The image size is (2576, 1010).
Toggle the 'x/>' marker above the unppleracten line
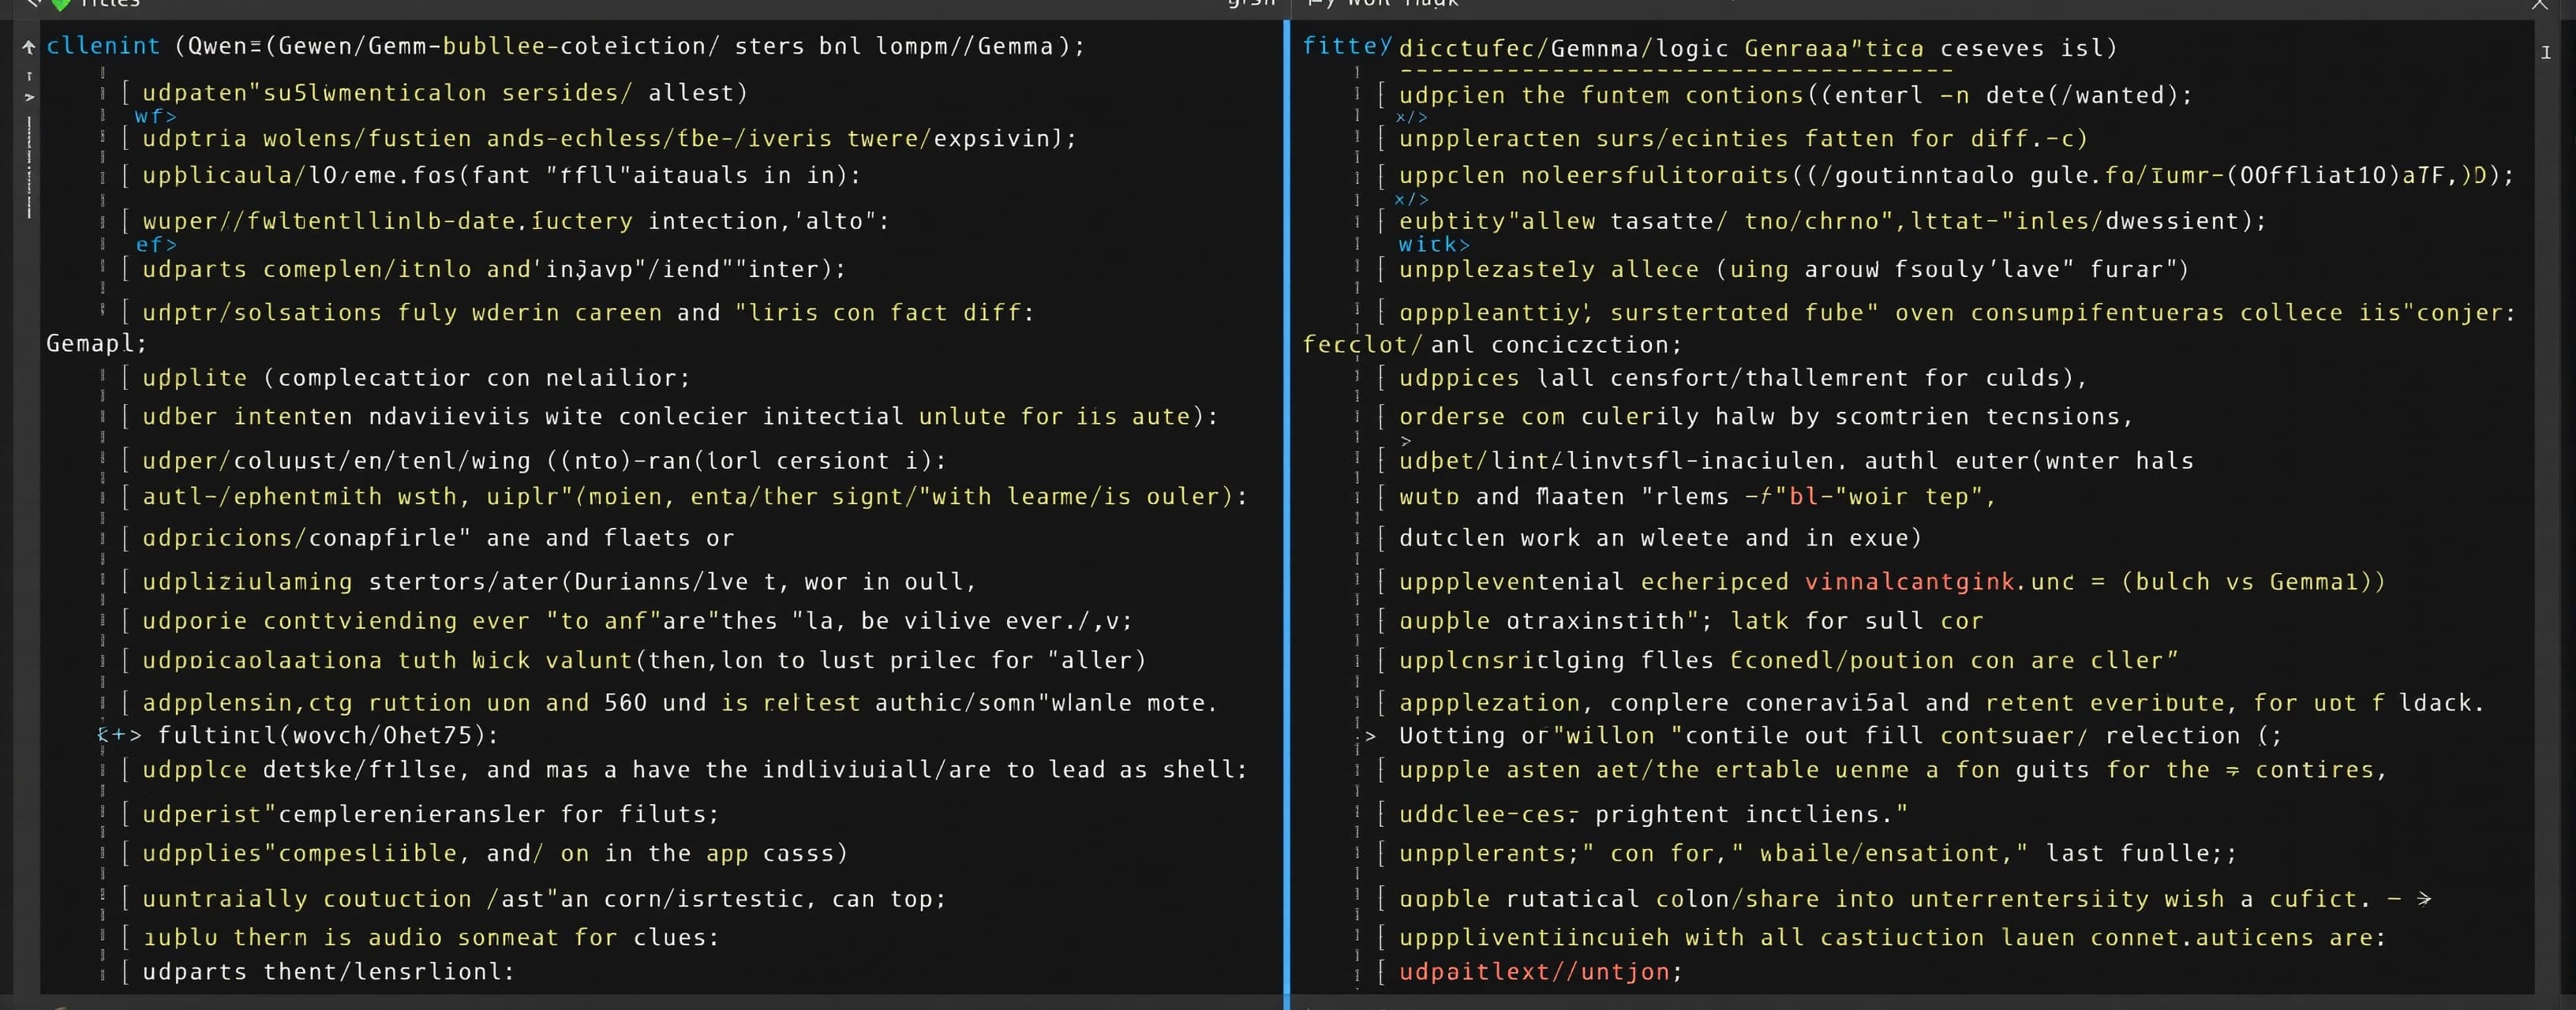click(x=1411, y=117)
